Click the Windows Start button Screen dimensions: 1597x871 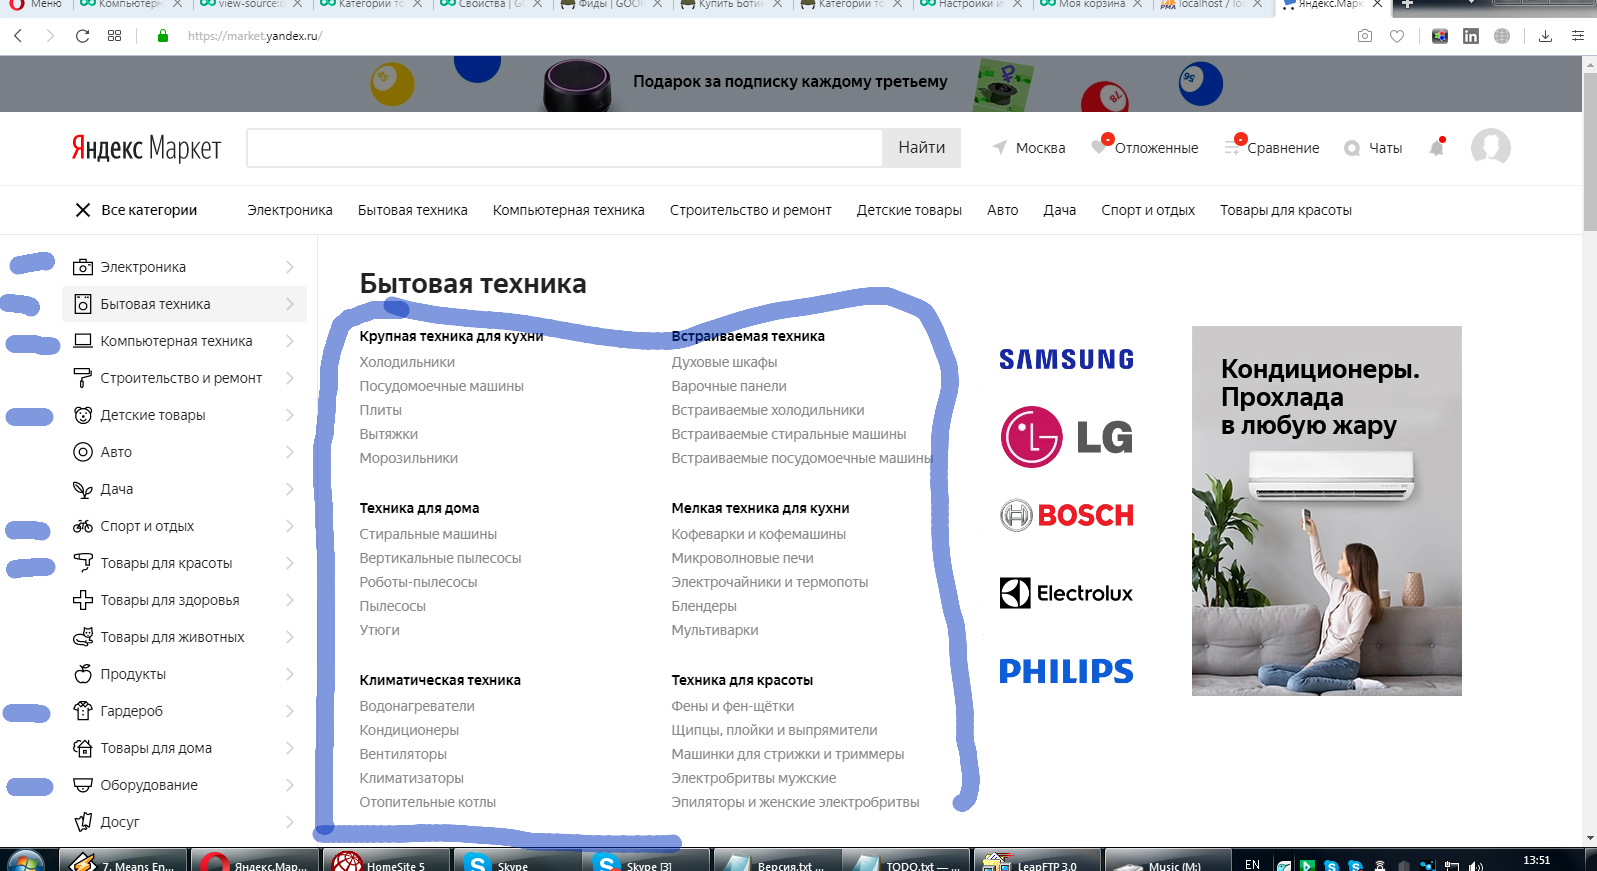[25, 862]
